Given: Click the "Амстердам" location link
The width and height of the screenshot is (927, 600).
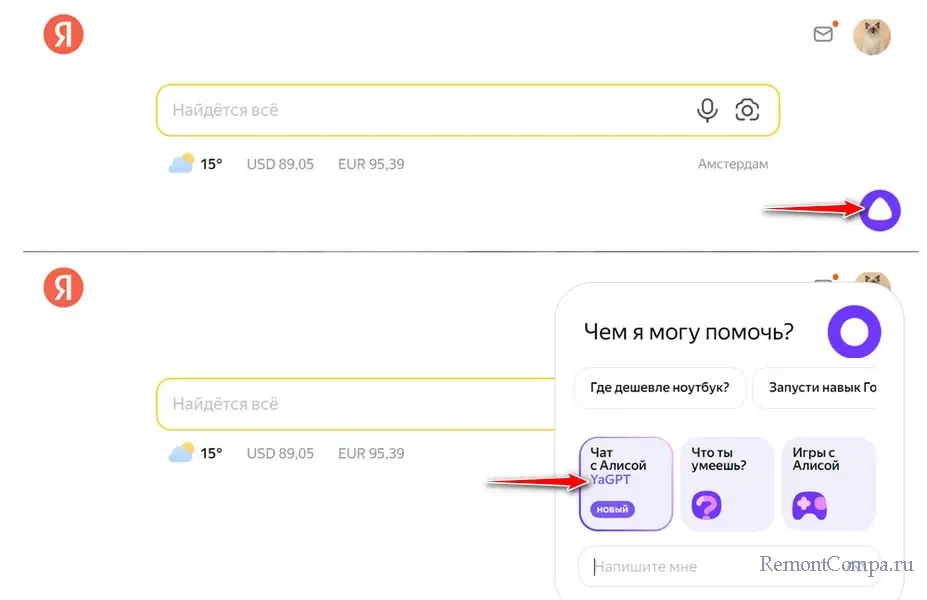Looking at the screenshot, I should tap(732, 164).
